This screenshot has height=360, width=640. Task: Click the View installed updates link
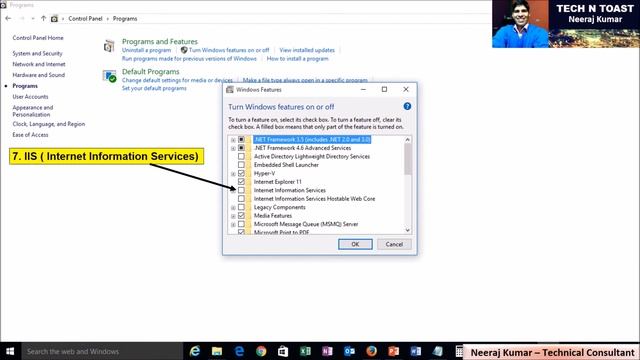pyautogui.click(x=307, y=50)
